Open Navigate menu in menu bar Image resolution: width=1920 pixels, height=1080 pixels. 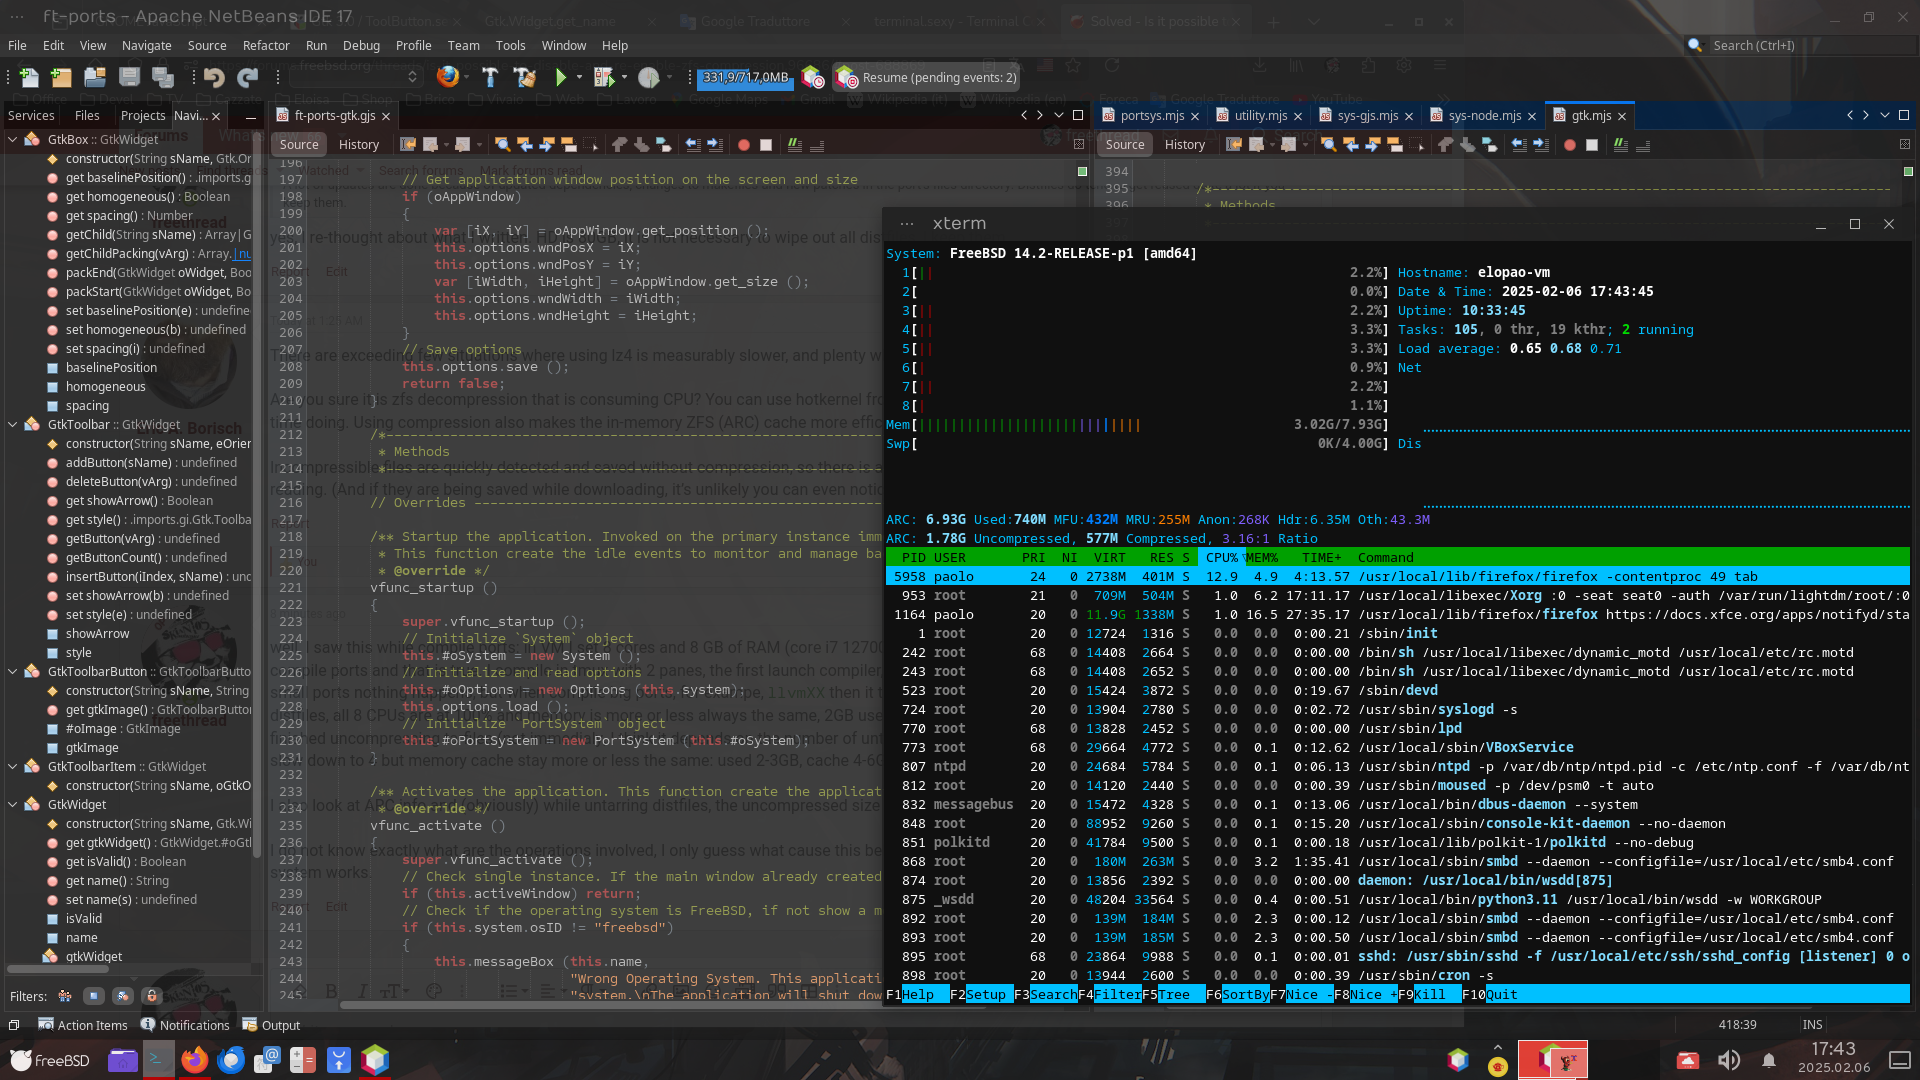[x=146, y=44]
